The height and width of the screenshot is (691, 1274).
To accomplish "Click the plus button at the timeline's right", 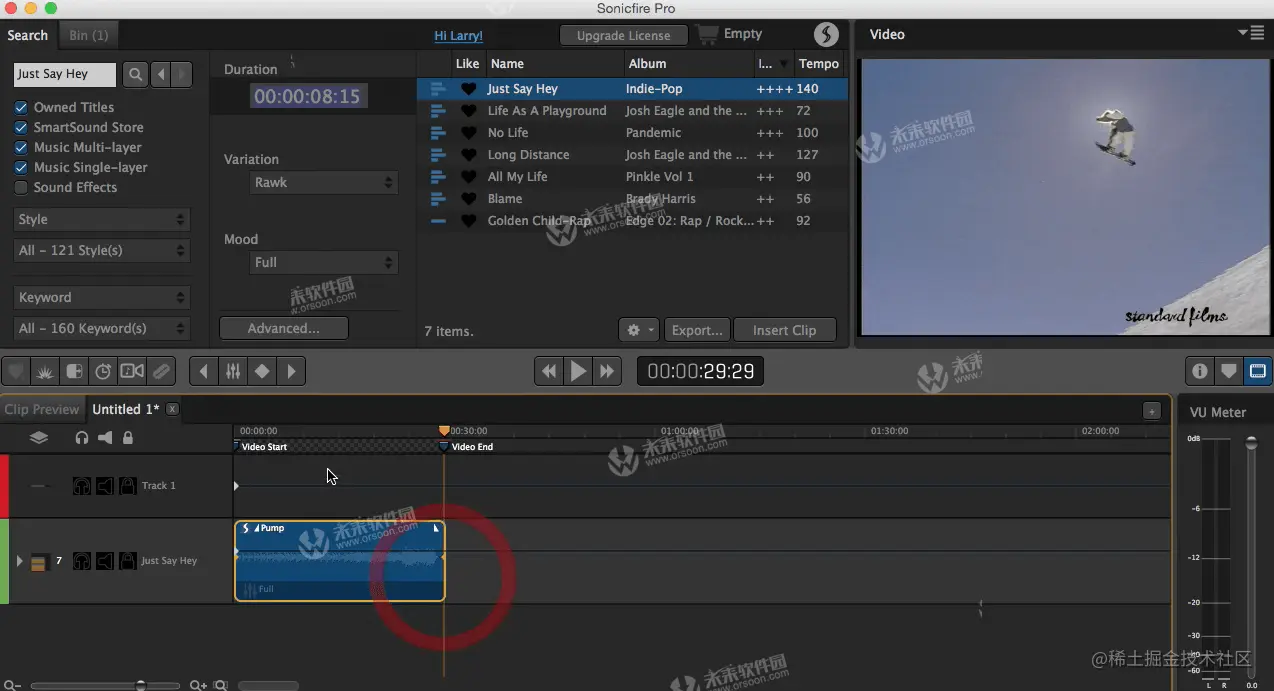I will (1152, 410).
